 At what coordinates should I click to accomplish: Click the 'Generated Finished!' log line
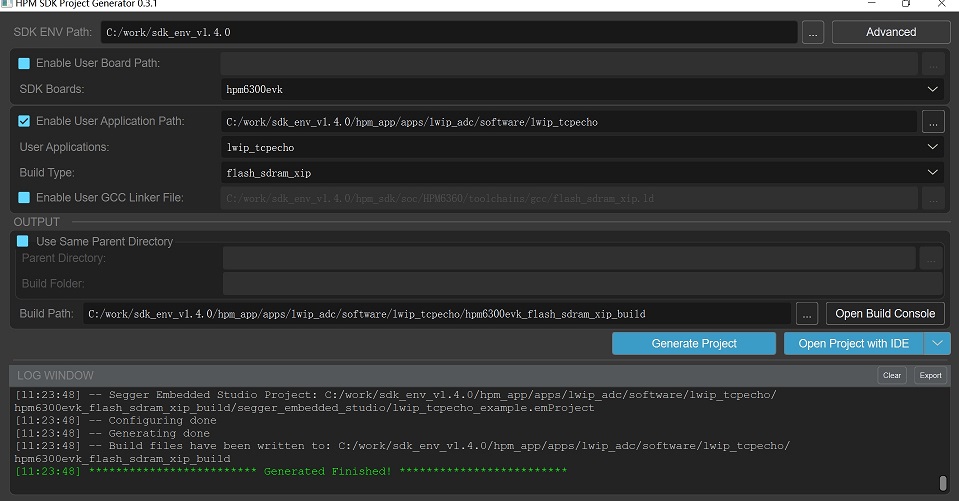(x=291, y=471)
